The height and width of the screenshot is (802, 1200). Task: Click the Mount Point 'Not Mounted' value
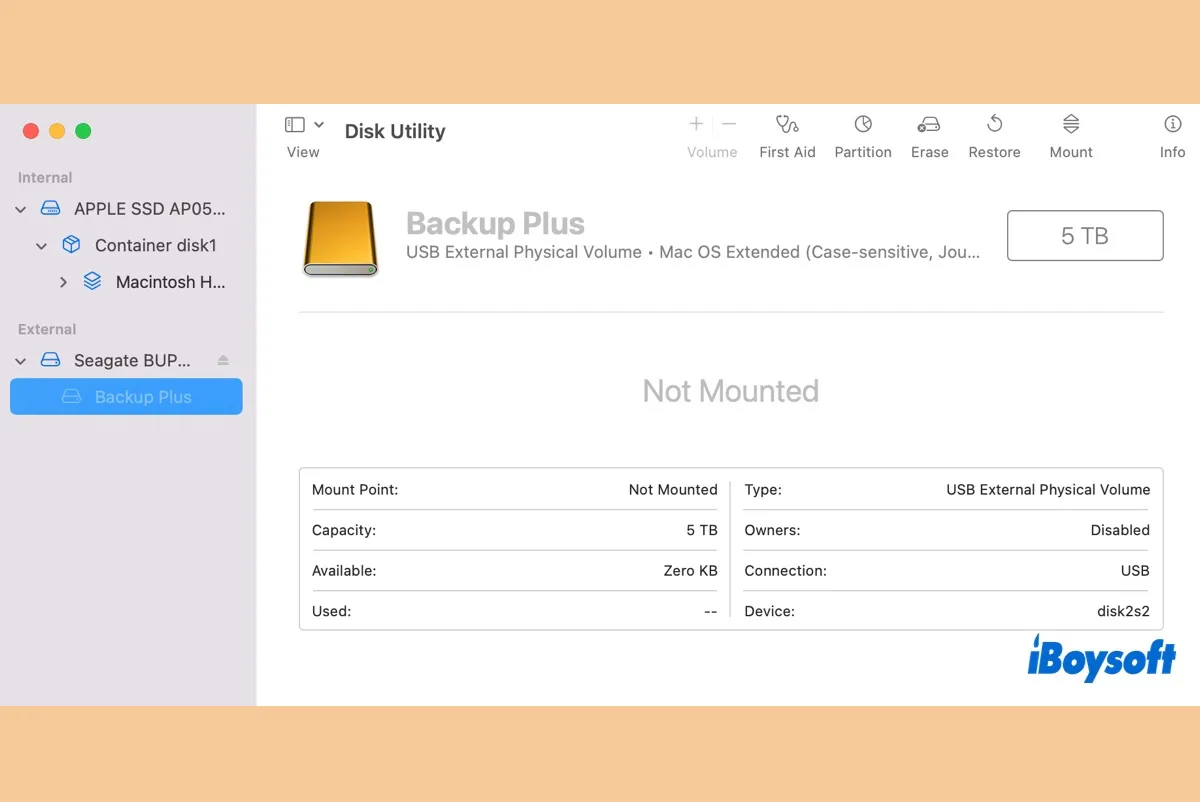tap(673, 490)
